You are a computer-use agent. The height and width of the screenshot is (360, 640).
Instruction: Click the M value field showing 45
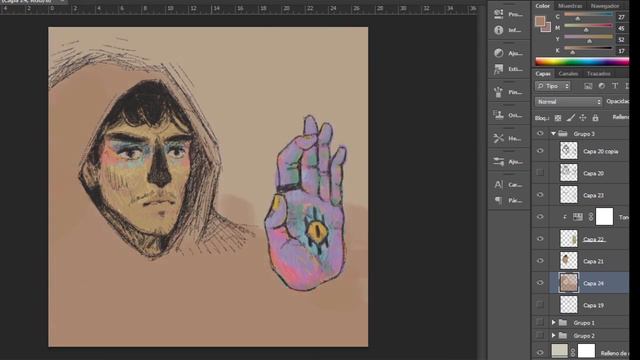pyautogui.click(x=621, y=28)
